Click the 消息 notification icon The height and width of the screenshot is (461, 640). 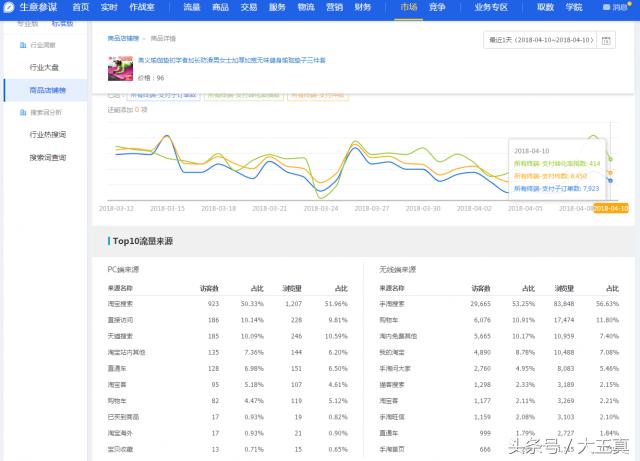[607, 7]
